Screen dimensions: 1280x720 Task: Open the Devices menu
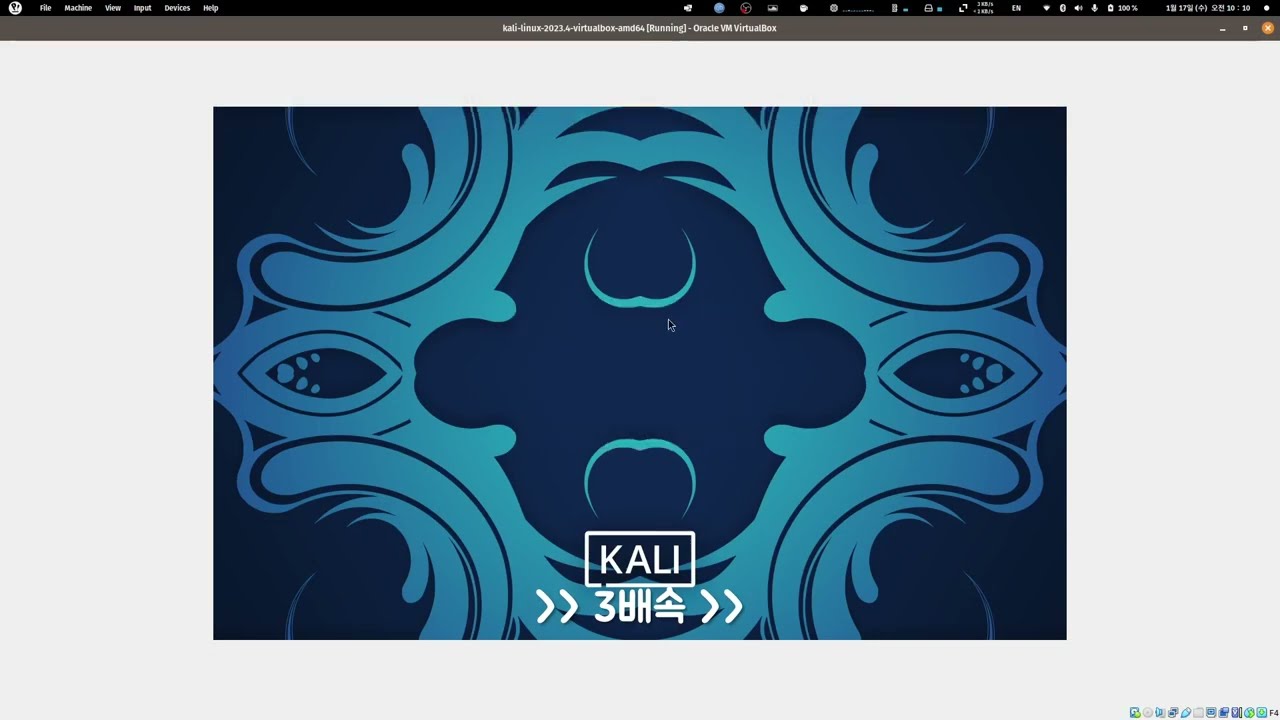(x=177, y=8)
